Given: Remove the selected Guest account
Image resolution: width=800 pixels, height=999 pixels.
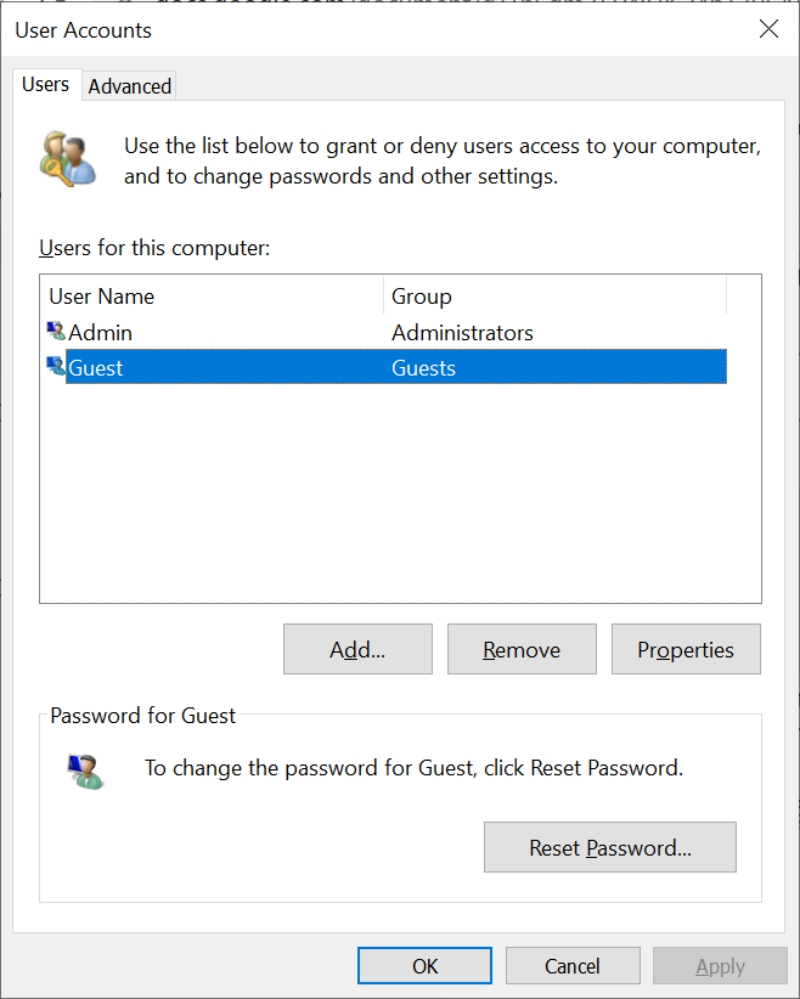Looking at the screenshot, I should [x=521, y=649].
